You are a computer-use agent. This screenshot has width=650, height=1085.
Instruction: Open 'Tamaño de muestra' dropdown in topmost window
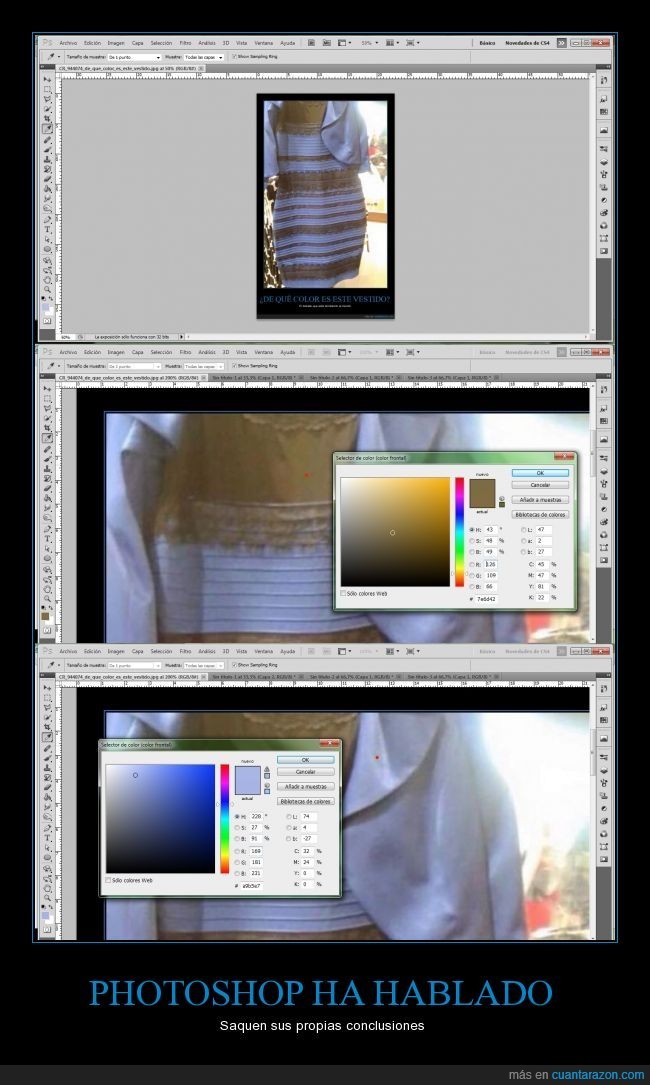pos(133,57)
